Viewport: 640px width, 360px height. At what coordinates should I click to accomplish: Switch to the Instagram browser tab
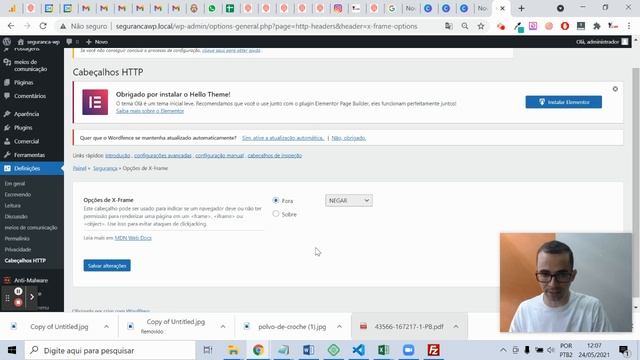tap(338, 8)
